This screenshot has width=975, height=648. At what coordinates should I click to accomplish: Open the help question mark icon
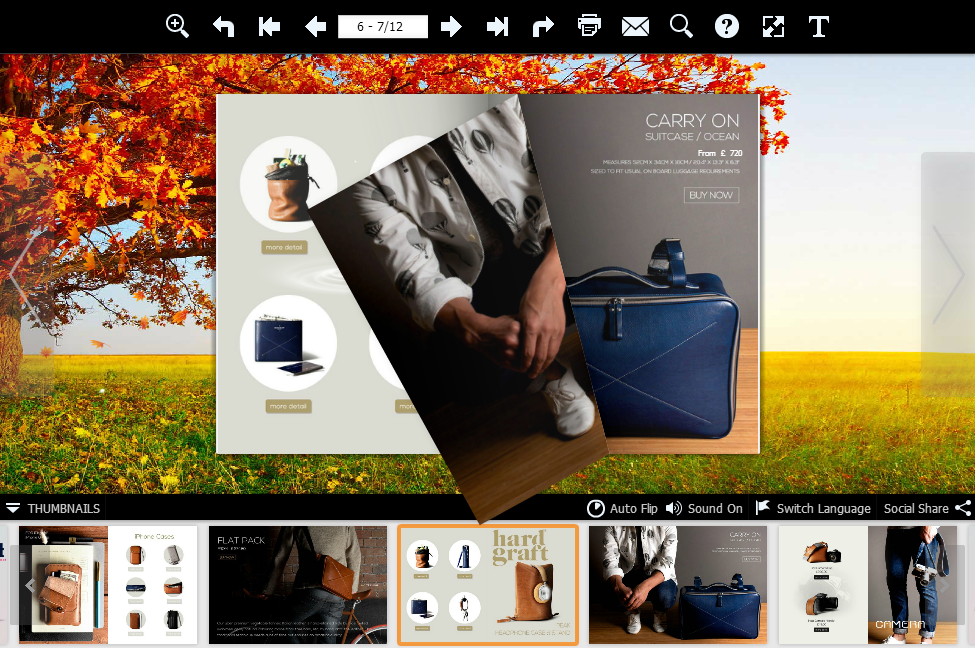click(x=726, y=26)
